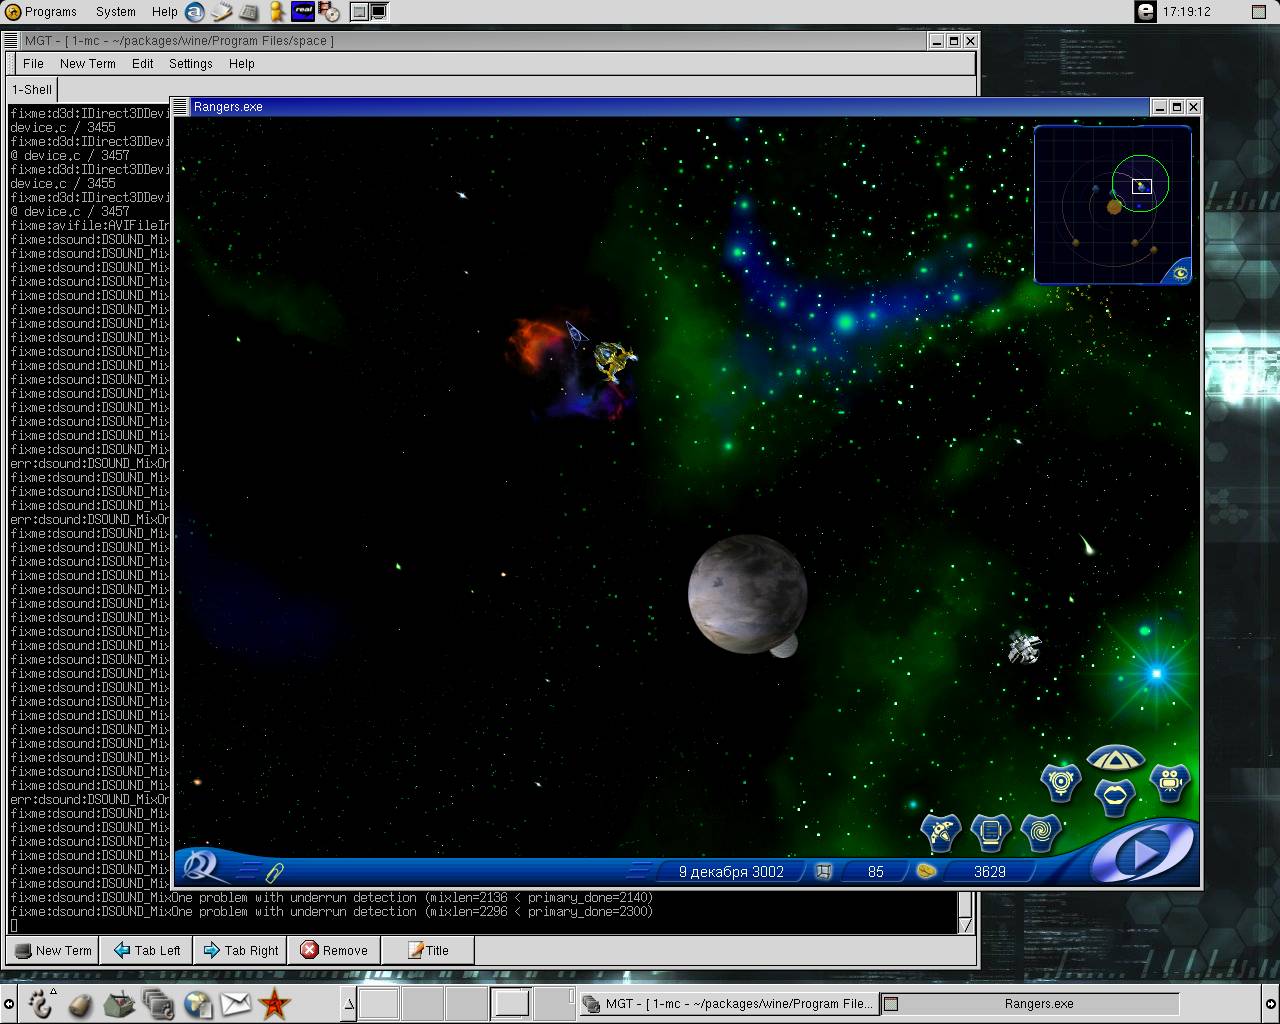Click the paperclip icon in Rangers bar
The height and width of the screenshot is (1024, 1280).
coord(274,872)
